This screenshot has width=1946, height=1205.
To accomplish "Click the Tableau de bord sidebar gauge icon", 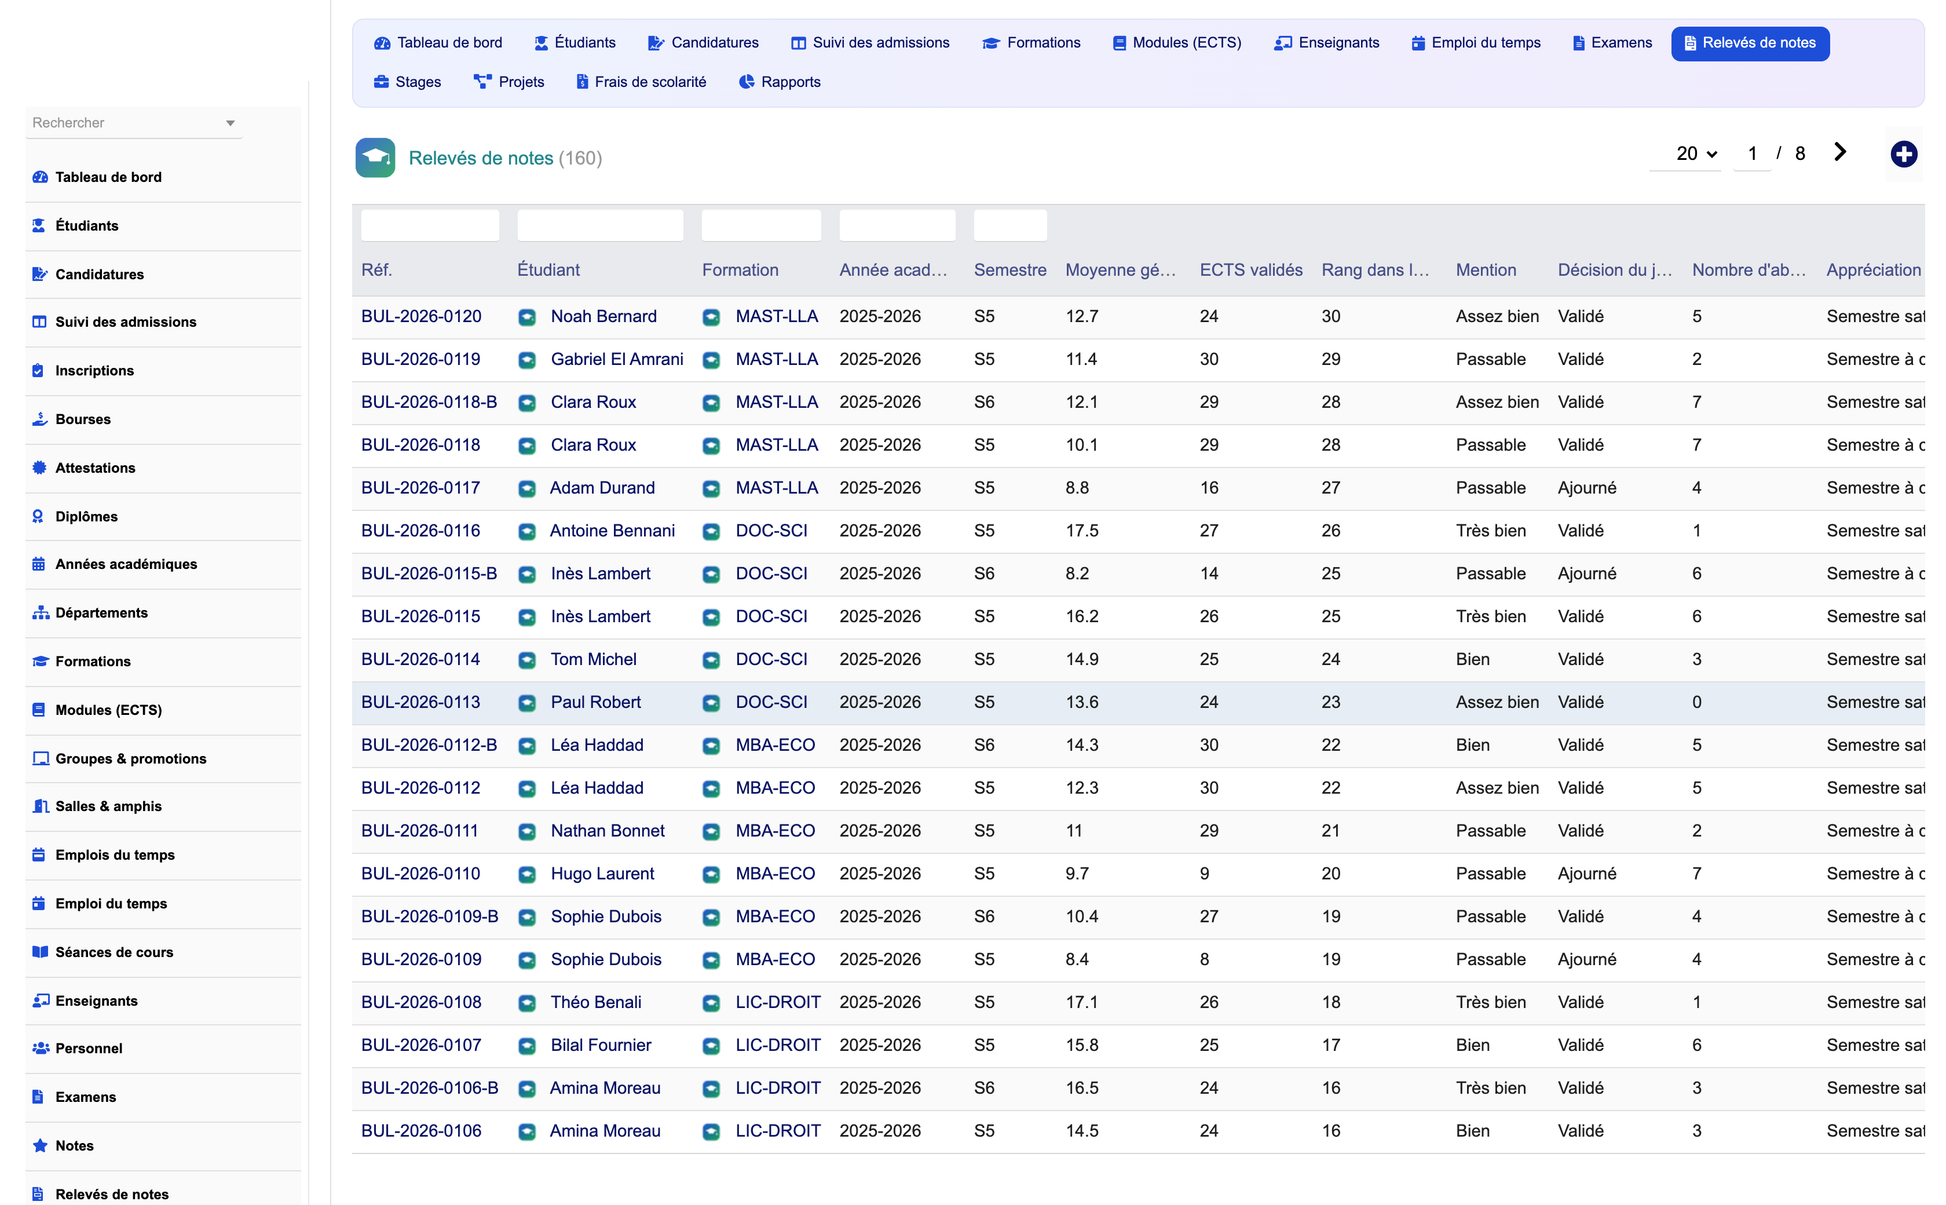I will [40, 177].
